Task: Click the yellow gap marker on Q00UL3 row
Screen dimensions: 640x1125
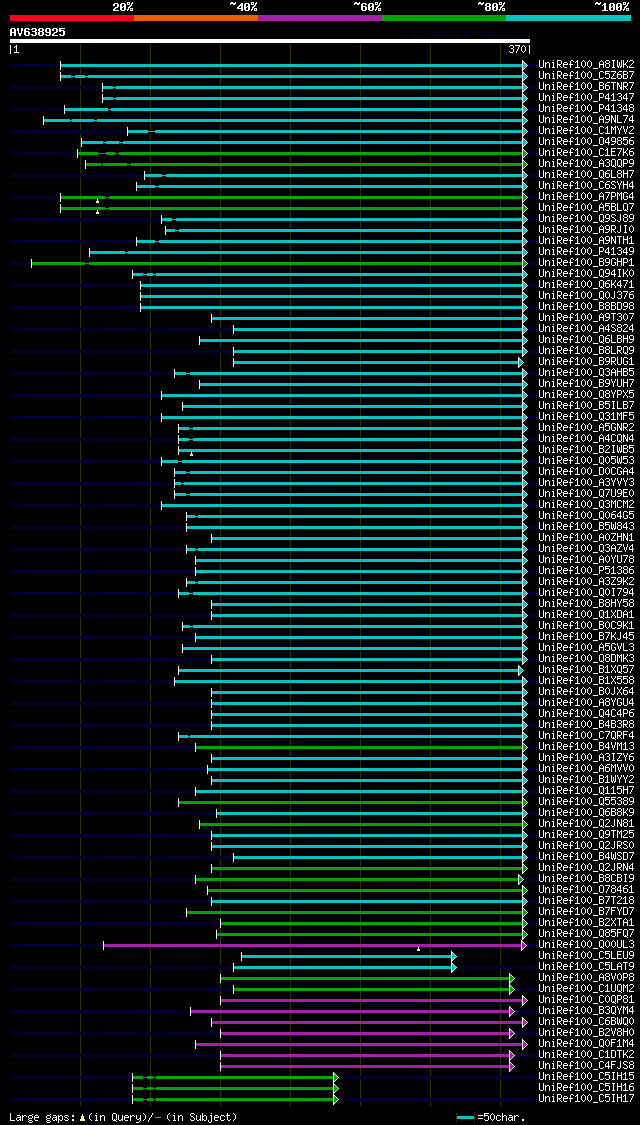Action: (x=418, y=949)
